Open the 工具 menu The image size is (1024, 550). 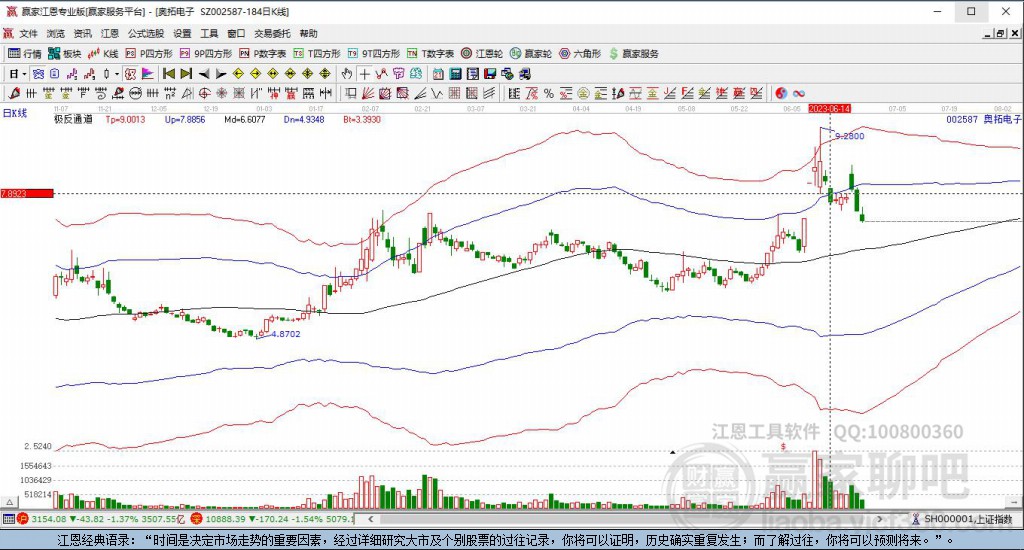(209, 33)
